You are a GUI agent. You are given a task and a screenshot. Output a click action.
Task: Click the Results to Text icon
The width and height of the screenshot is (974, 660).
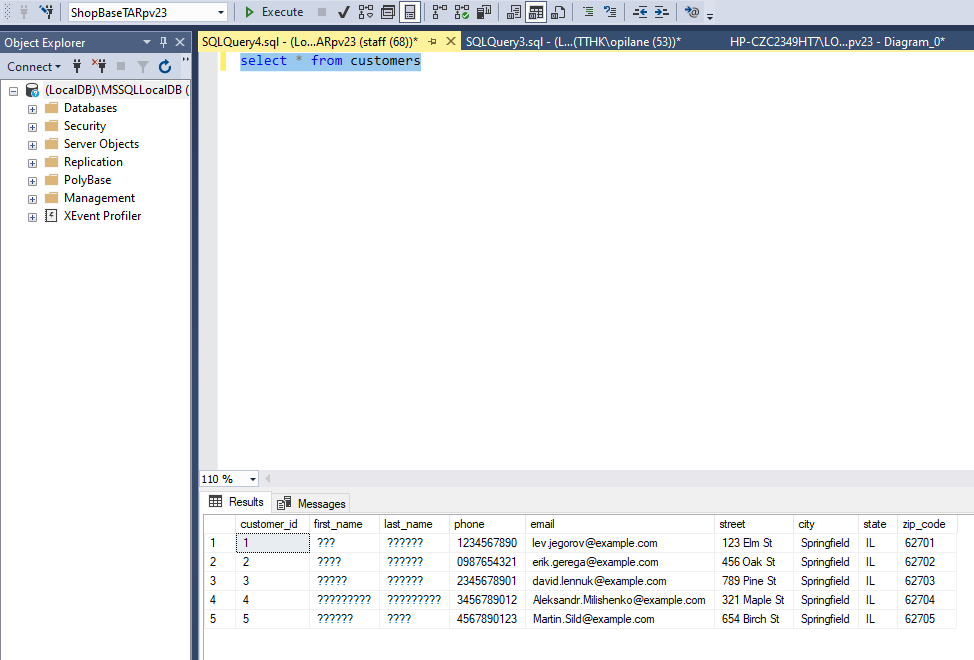tap(514, 12)
